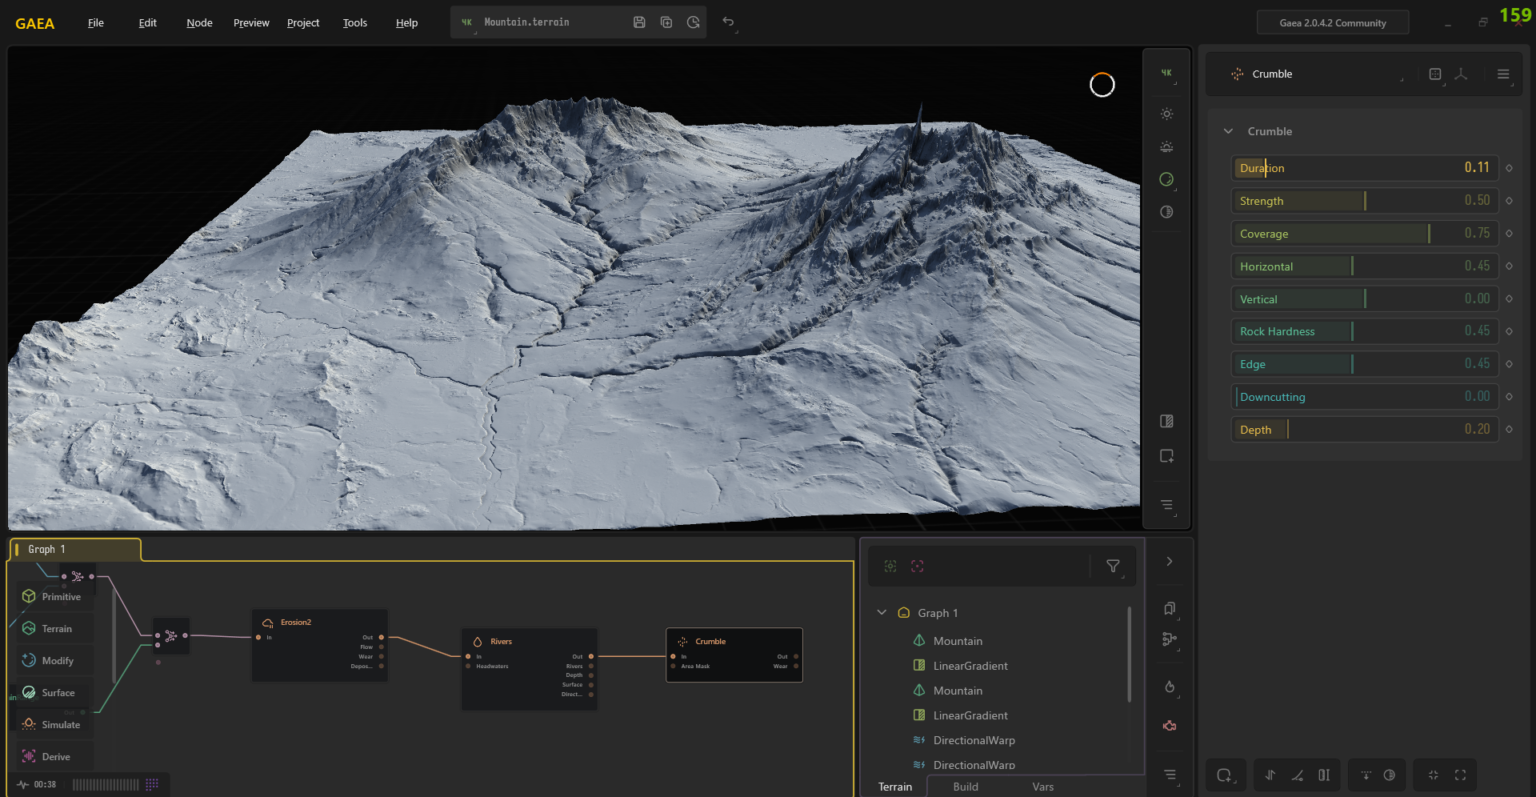Image resolution: width=1536 pixels, height=797 pixels.
Task: Collapse the right sidebar with the arrow
Action: 1169,561
